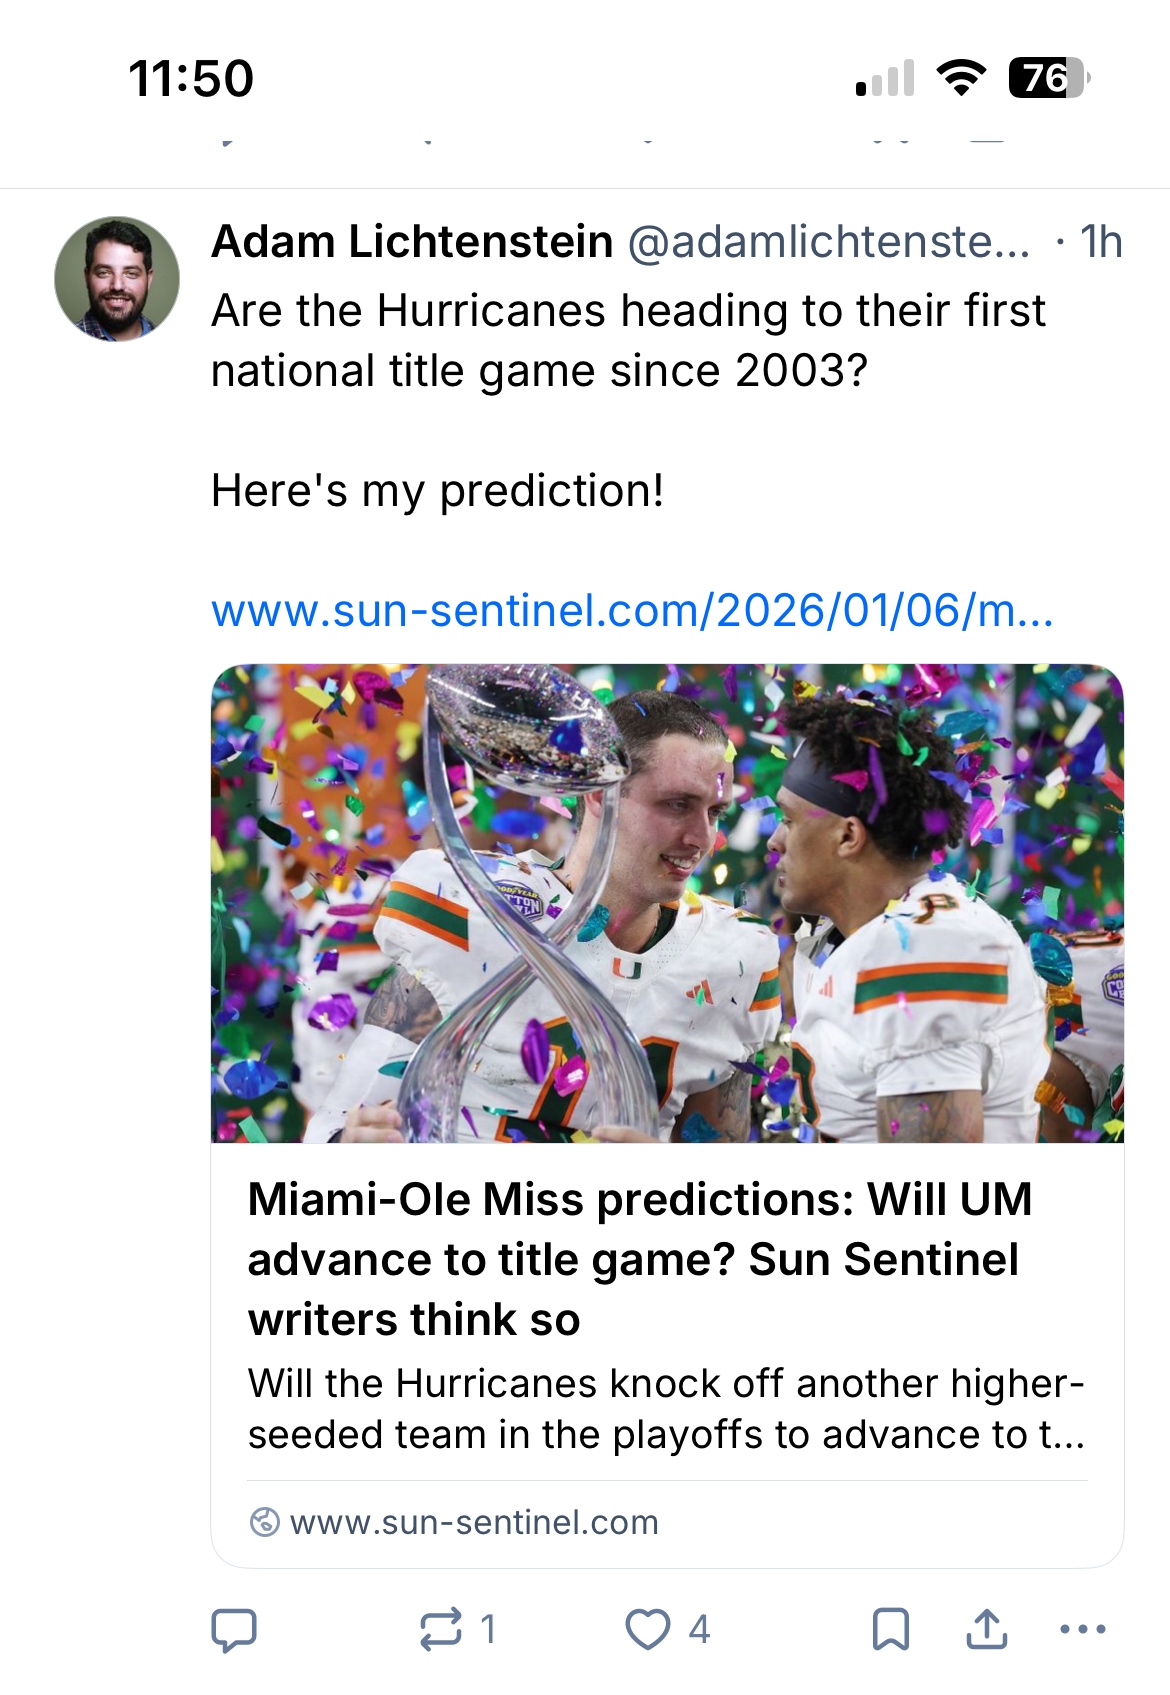Tap the confetti trophy article image
The image size is (1170, 1695).
pos(667,903)
